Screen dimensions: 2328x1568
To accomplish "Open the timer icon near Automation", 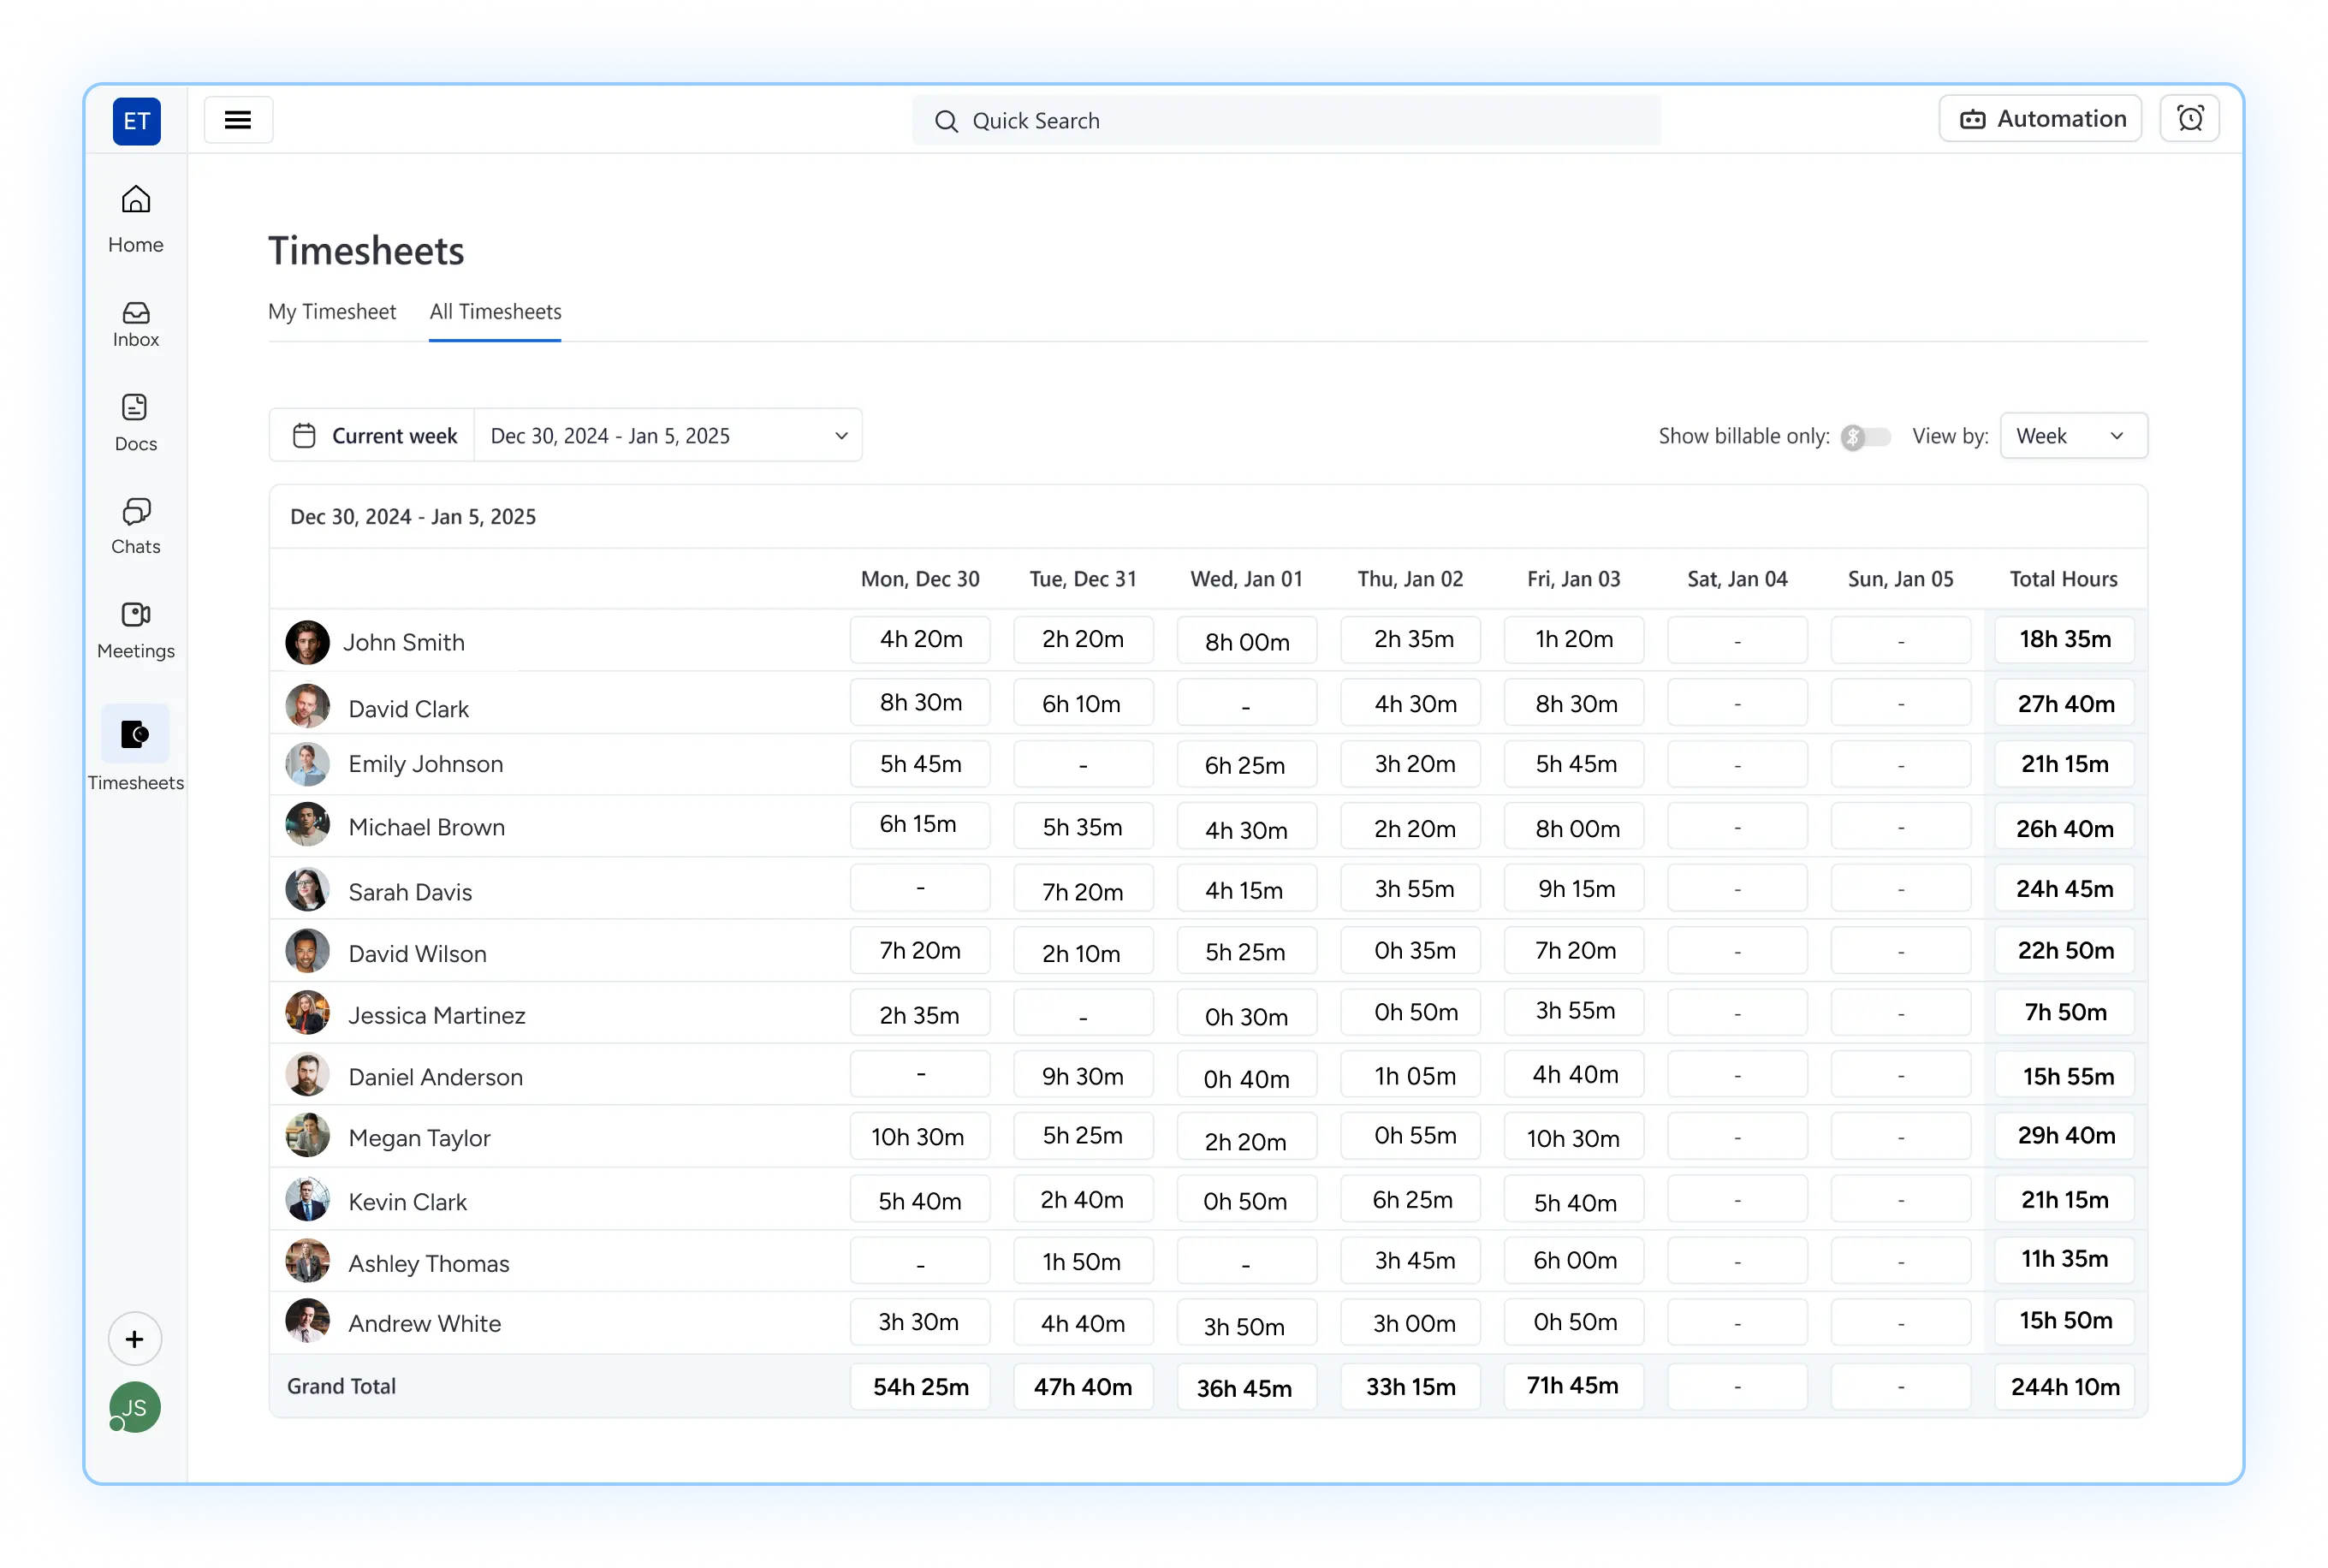I will (x=2190, y=118).
